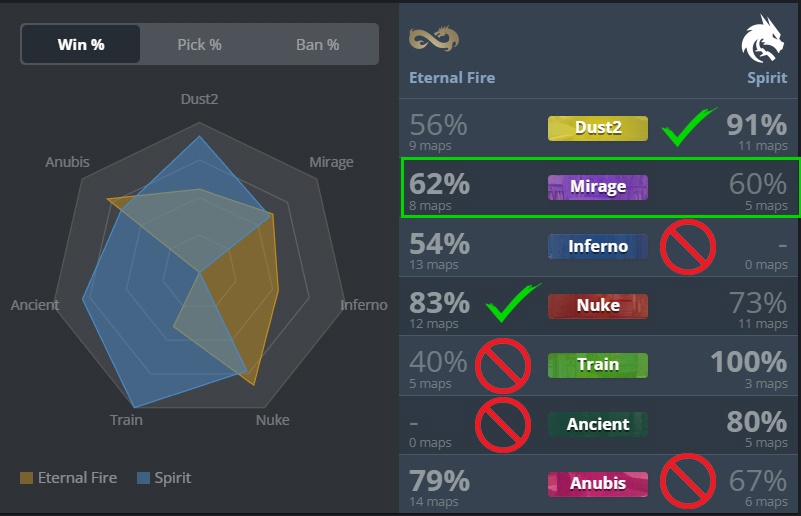Click the red ban icon on Train row

[503, 366]
